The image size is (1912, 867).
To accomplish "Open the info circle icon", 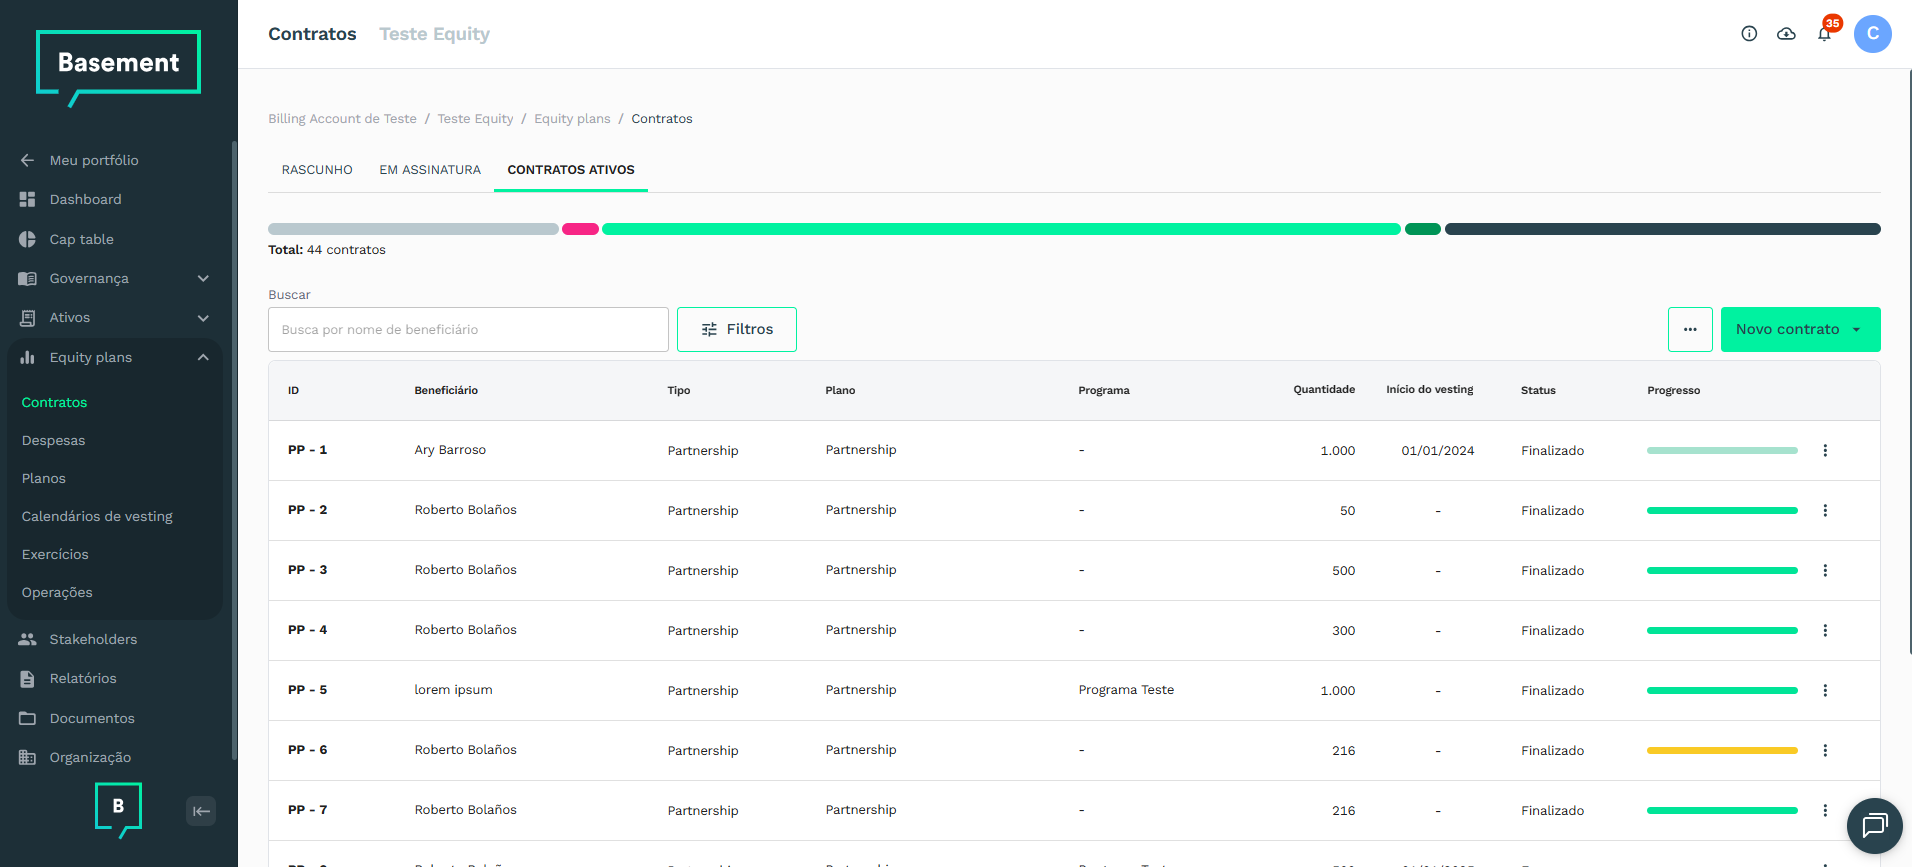I will (x=1749, y=34).
